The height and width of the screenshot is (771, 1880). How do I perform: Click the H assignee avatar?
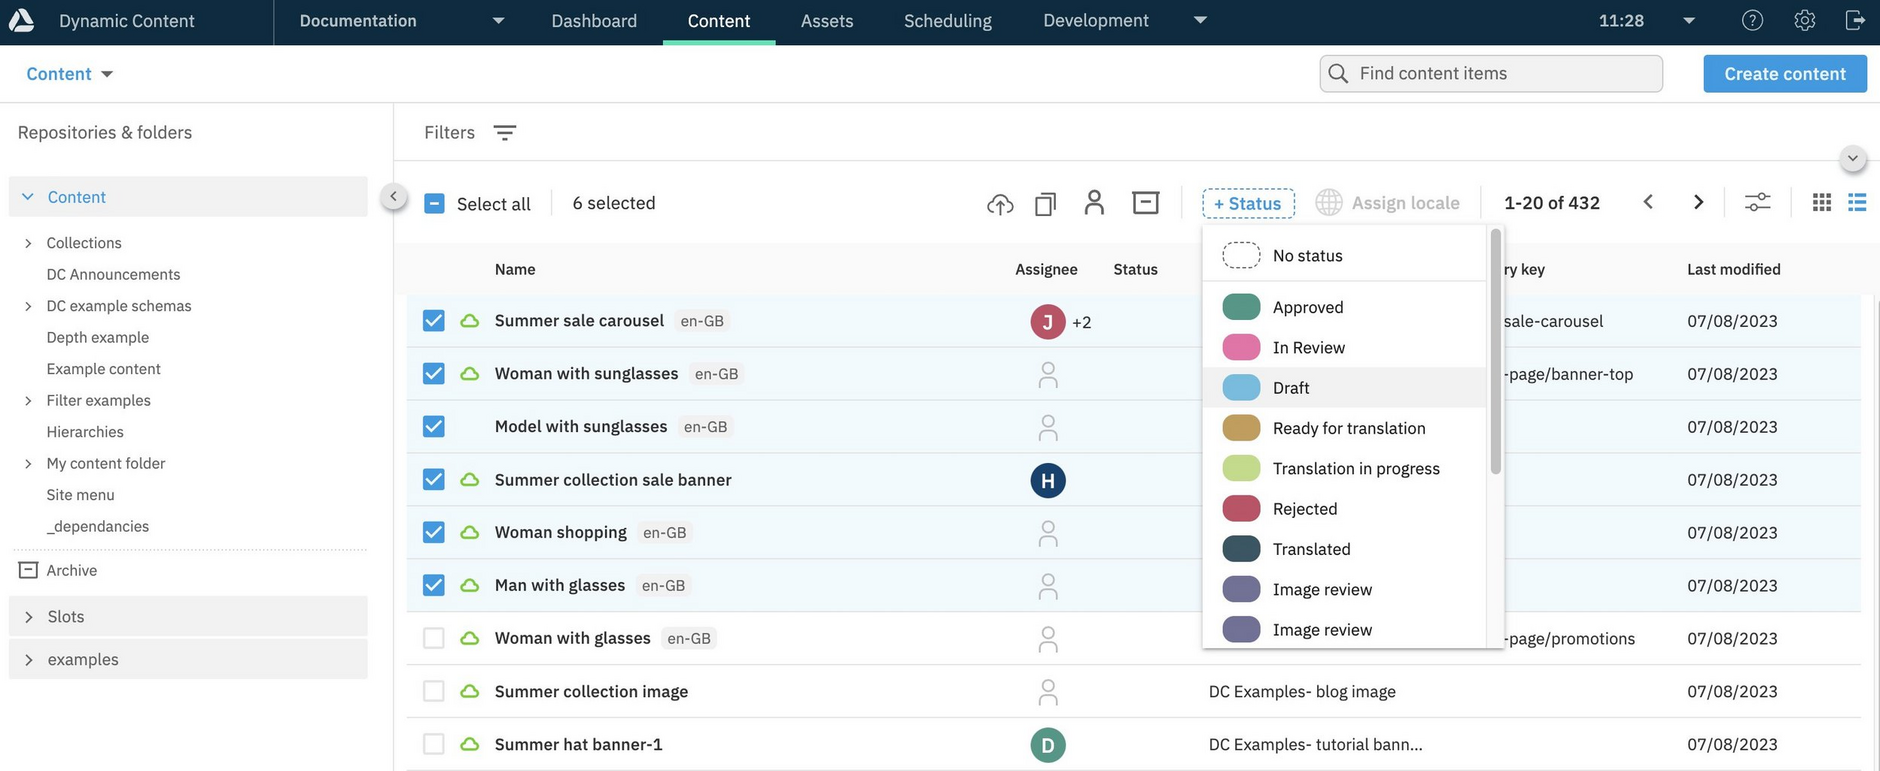1047,480
